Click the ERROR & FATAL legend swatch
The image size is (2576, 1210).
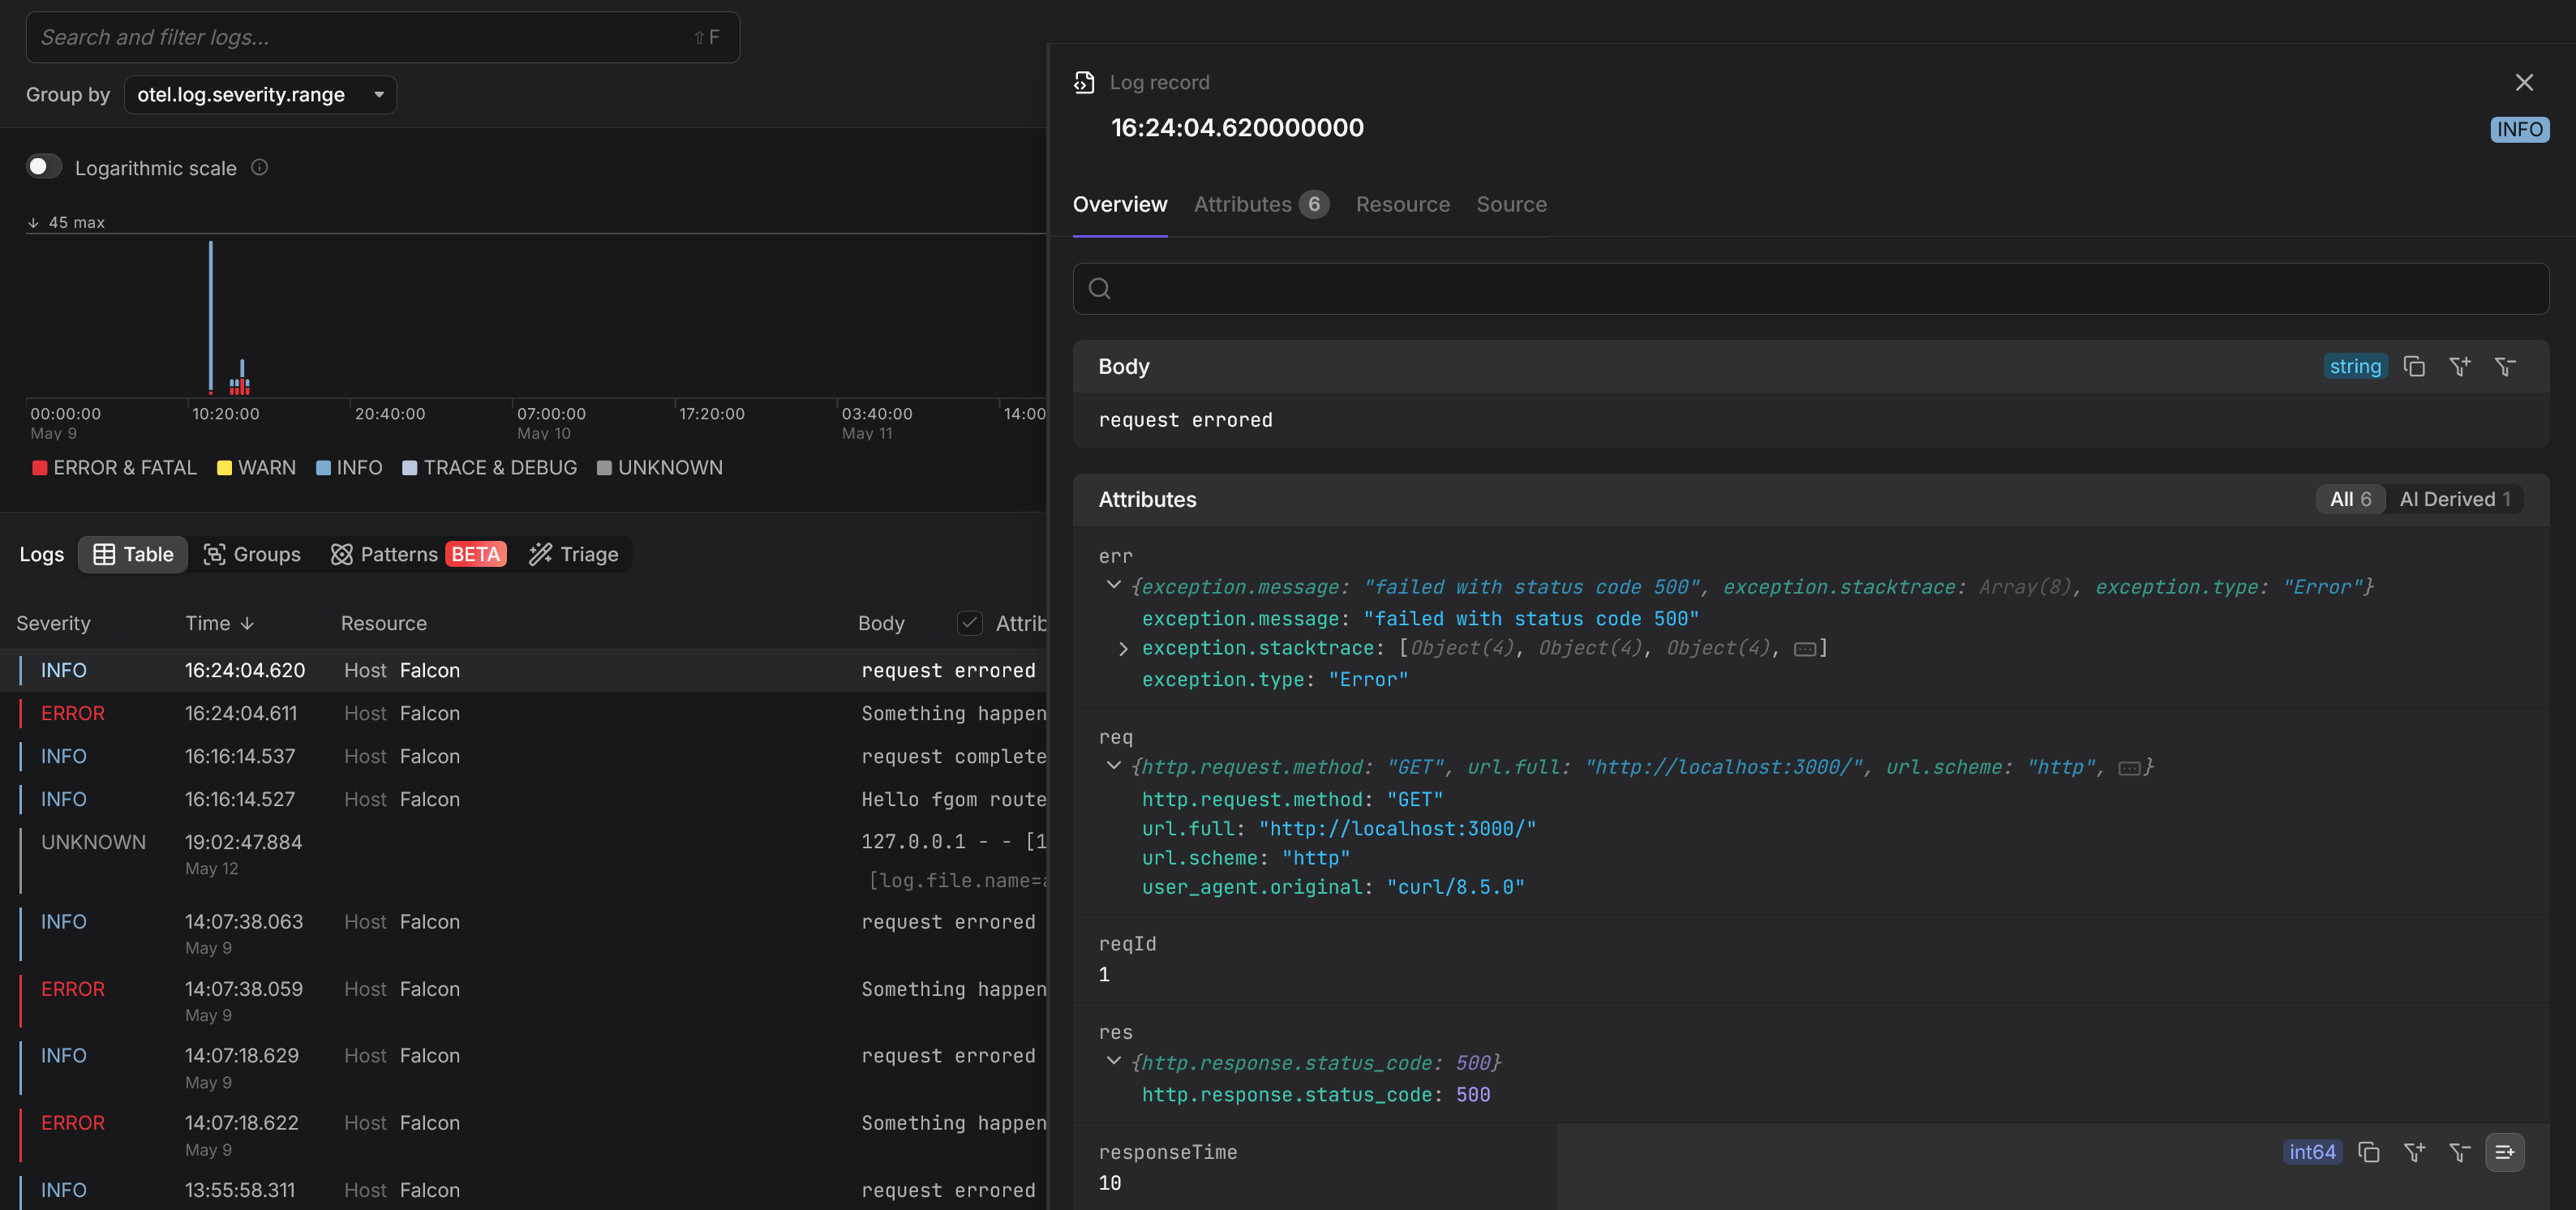pyautogui.click(x=40, y=468)
